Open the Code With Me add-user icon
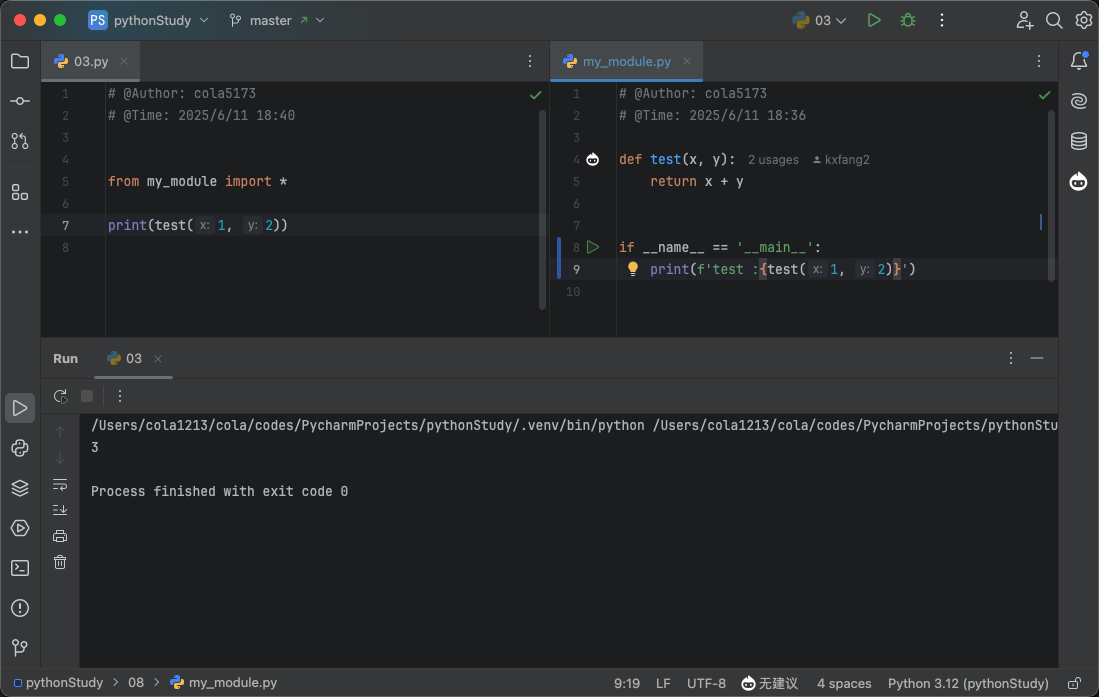The image size is (1099, 697). tap(1024, 20)
